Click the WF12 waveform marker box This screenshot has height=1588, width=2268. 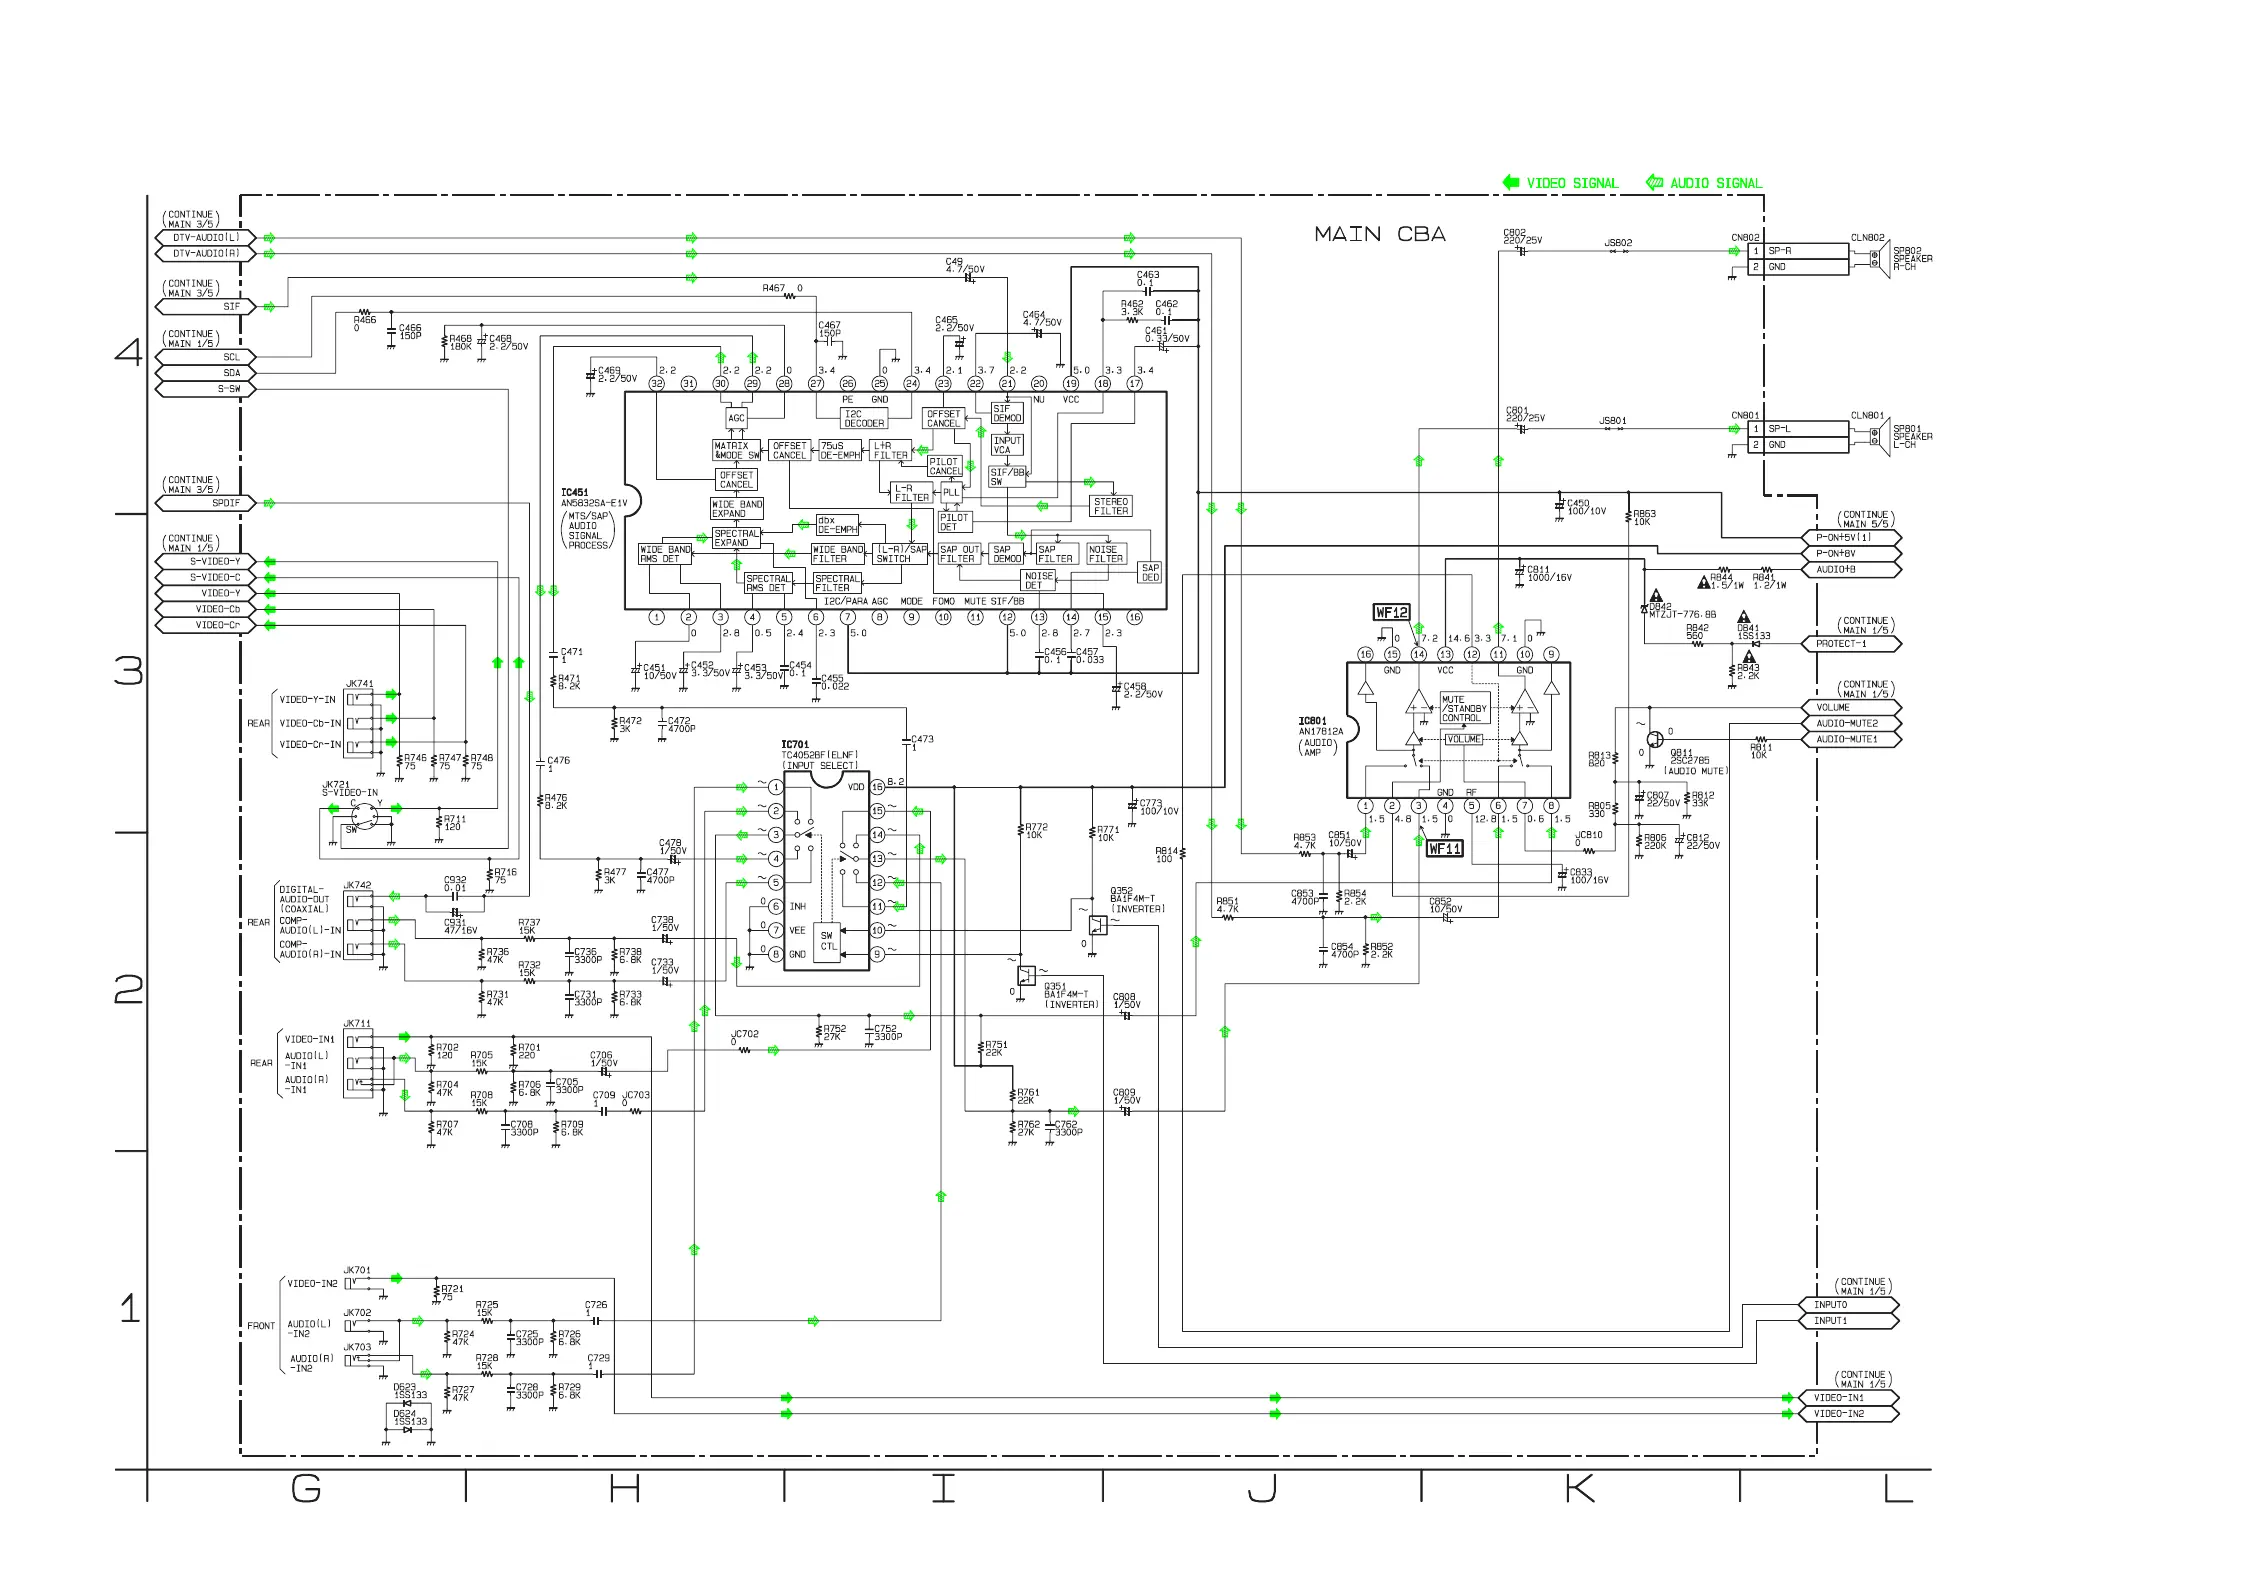coord(1391,612)
